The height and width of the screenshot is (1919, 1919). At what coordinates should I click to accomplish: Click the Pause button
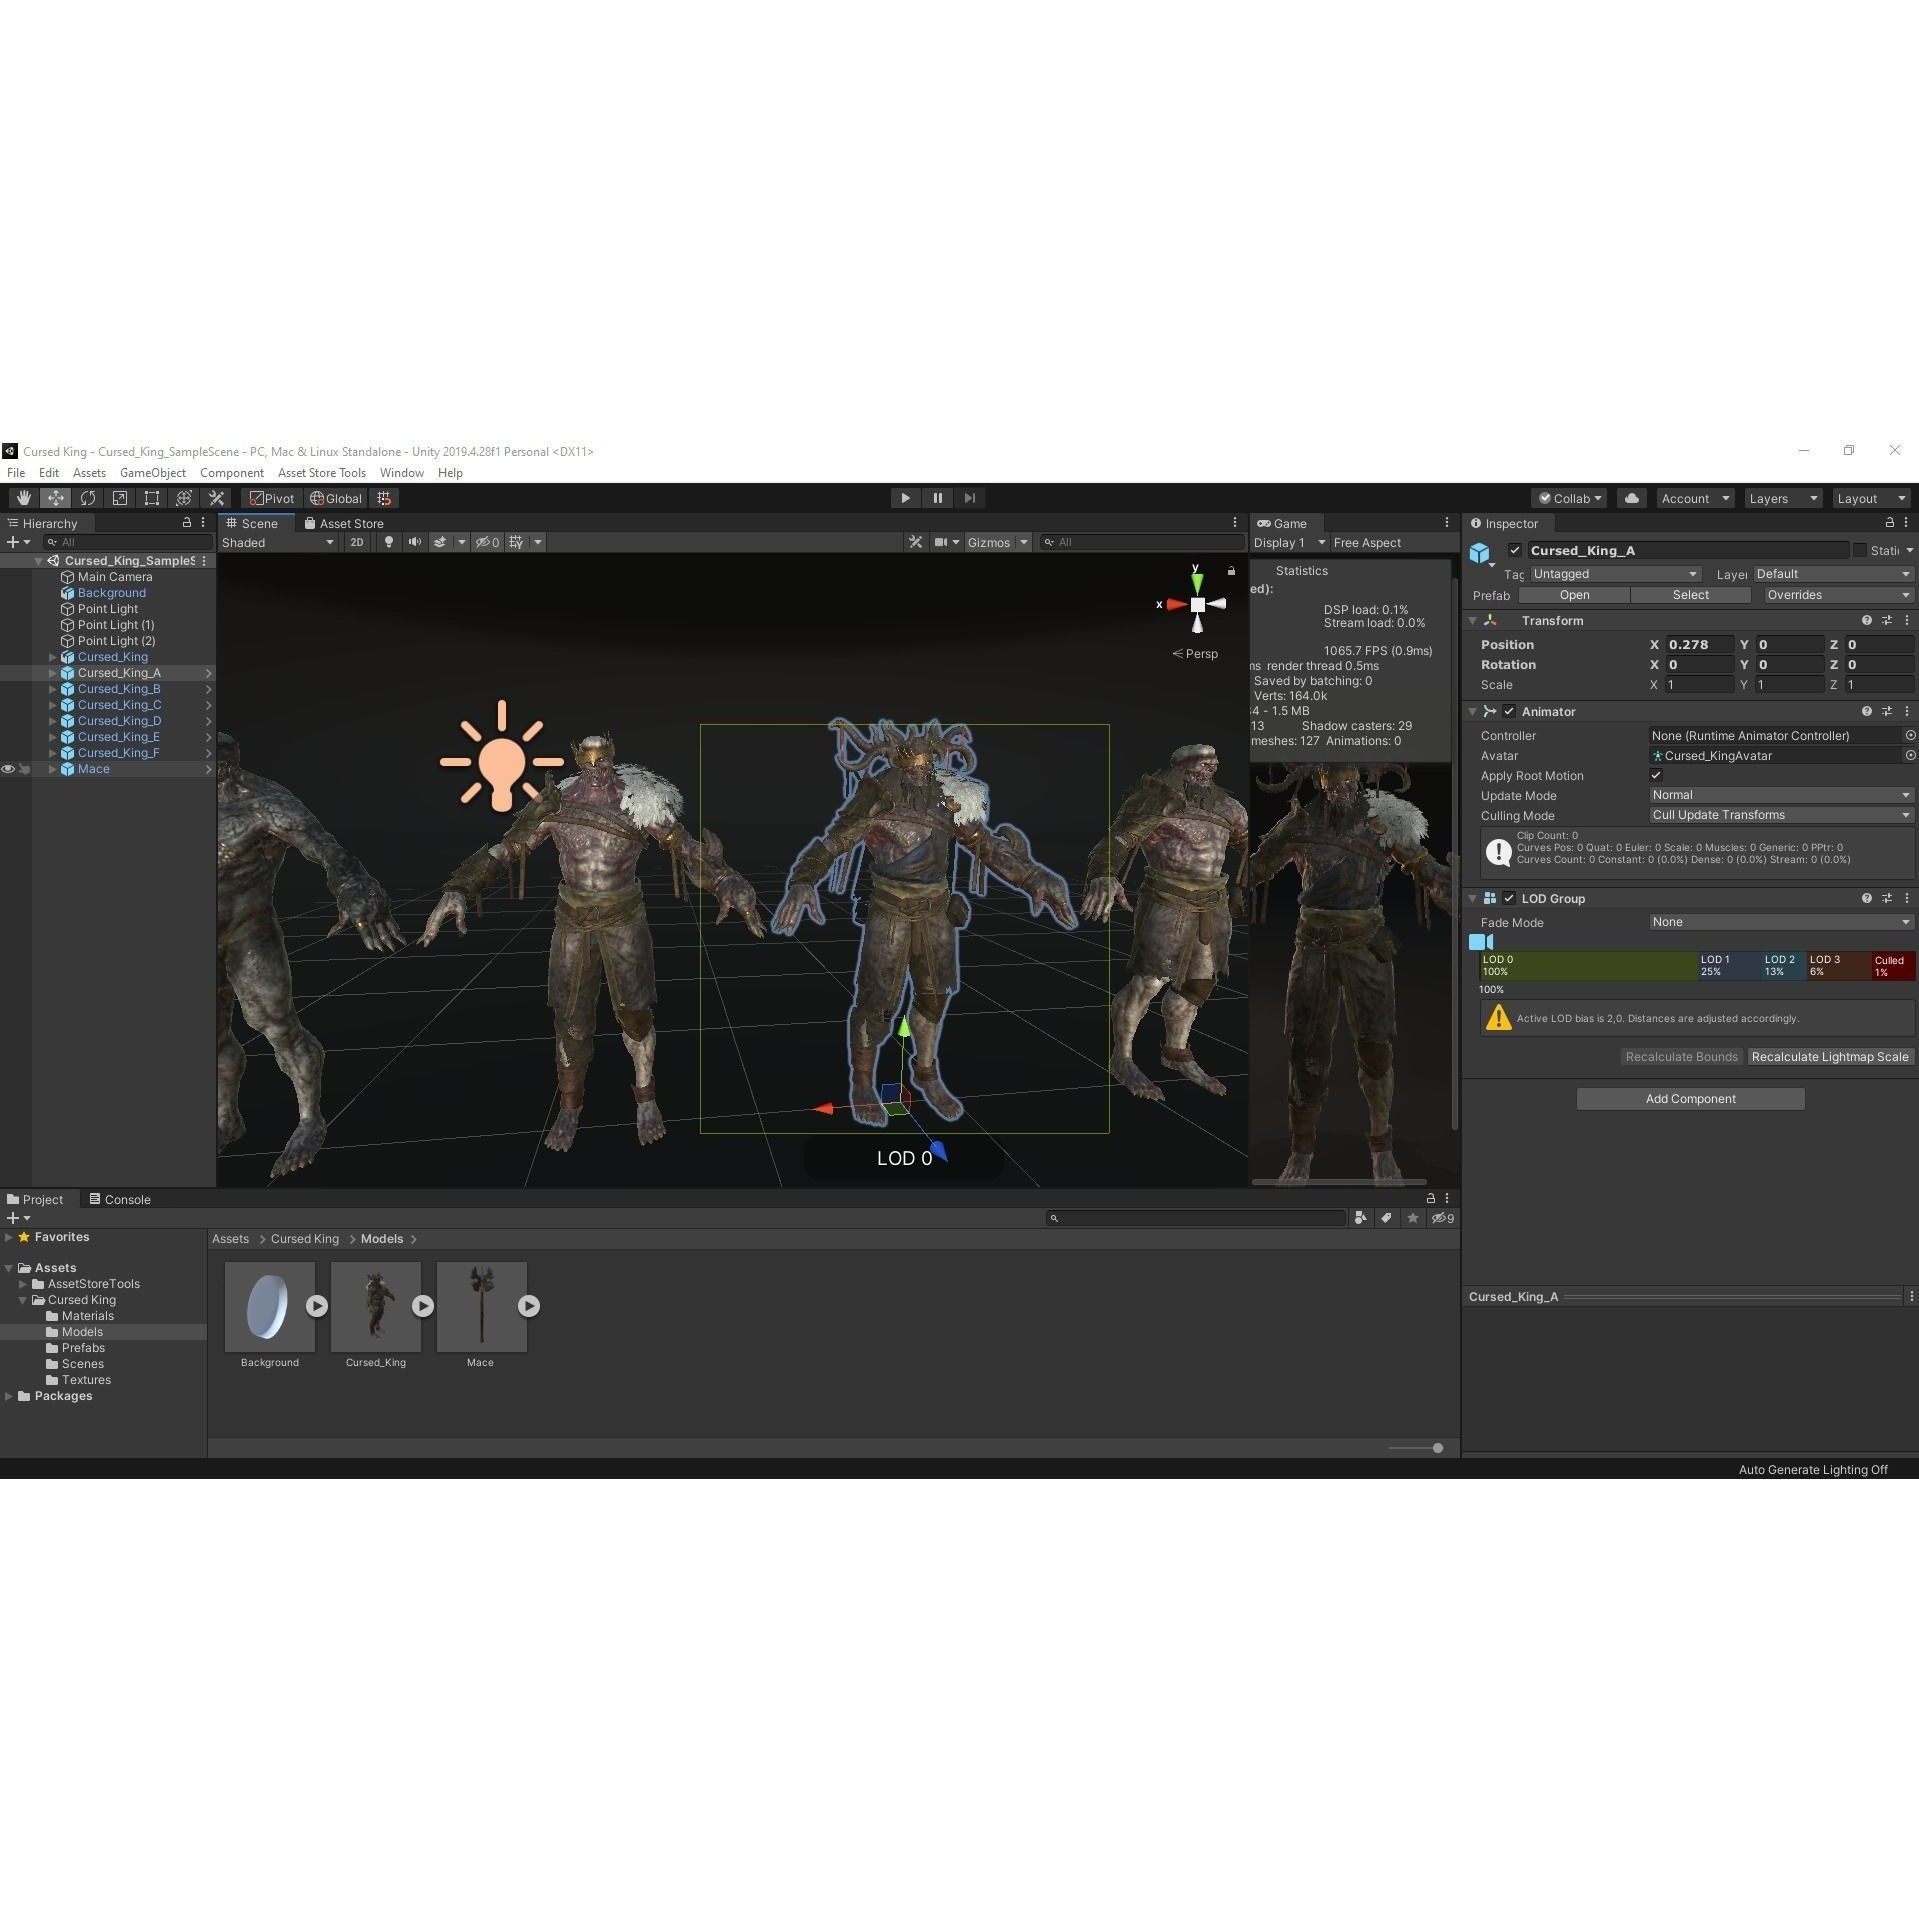tap(937, 498)
